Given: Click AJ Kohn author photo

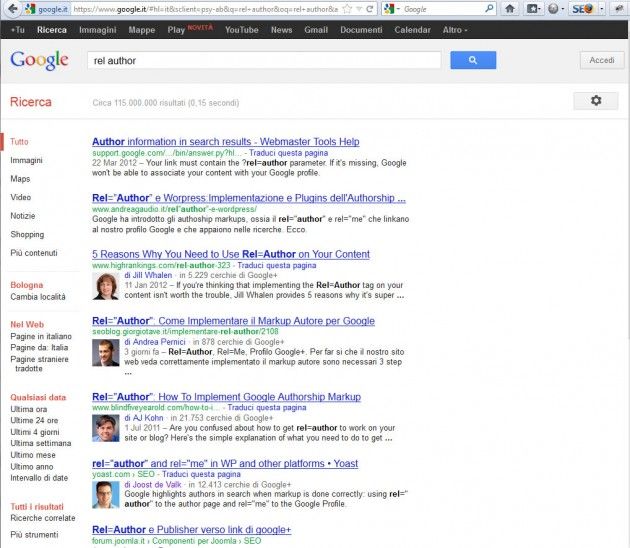Looking at the screenshot, I should coord(106,428).
